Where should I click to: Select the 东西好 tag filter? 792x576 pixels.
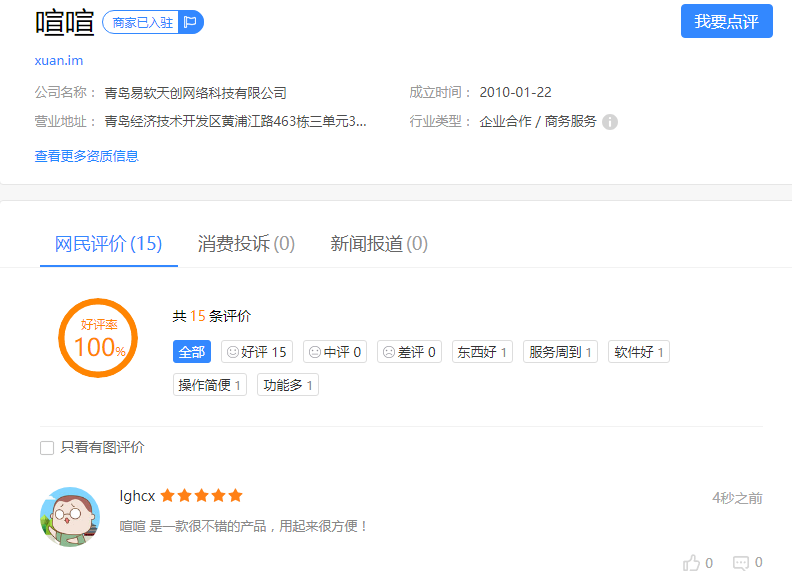pos(482,352)
